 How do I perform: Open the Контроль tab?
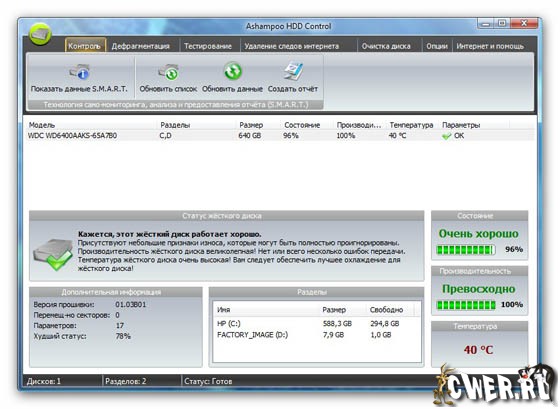point(85,46)
